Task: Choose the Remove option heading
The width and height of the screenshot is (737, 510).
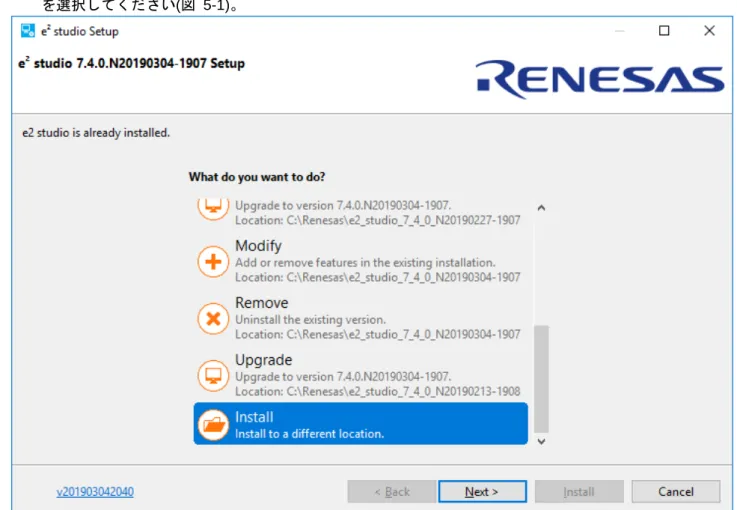Action: (261, 303)
